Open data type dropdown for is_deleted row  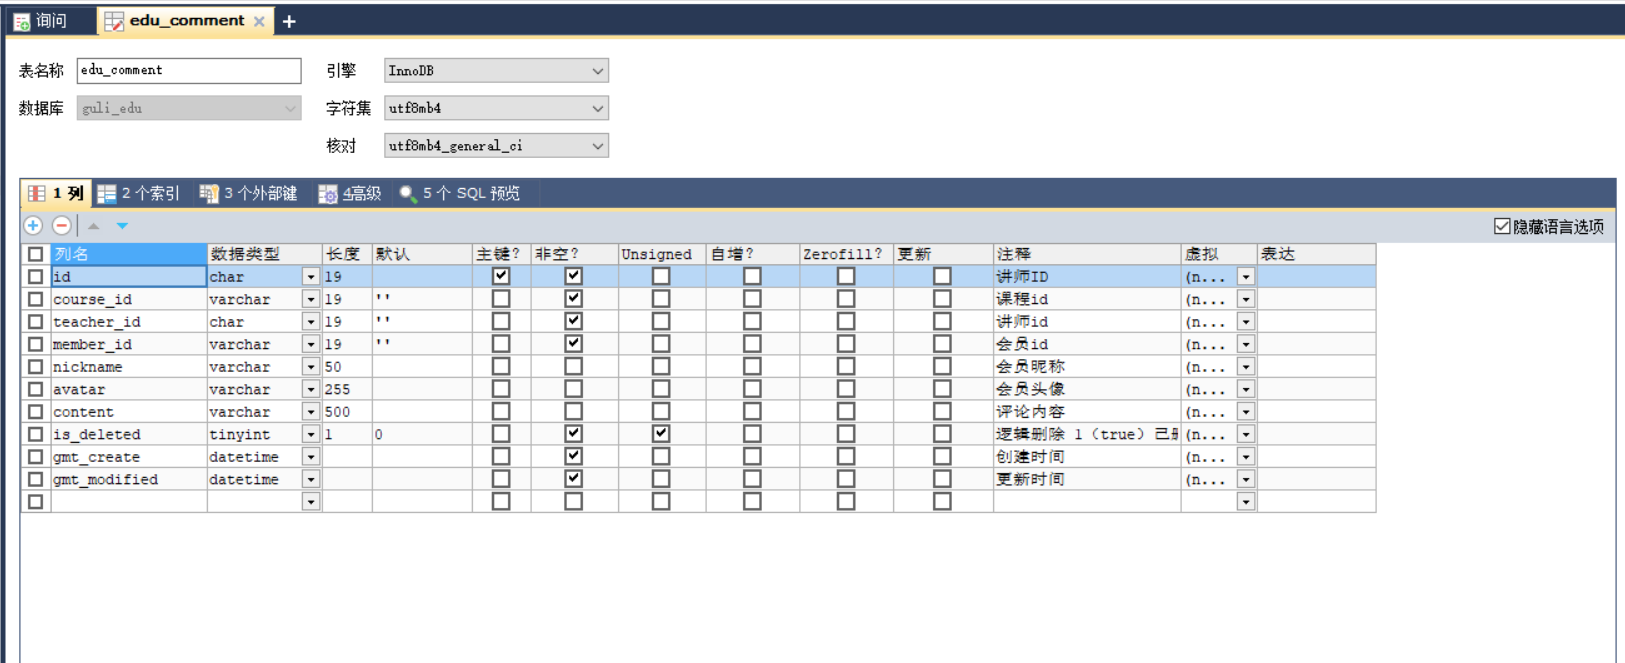coord(311,434)
